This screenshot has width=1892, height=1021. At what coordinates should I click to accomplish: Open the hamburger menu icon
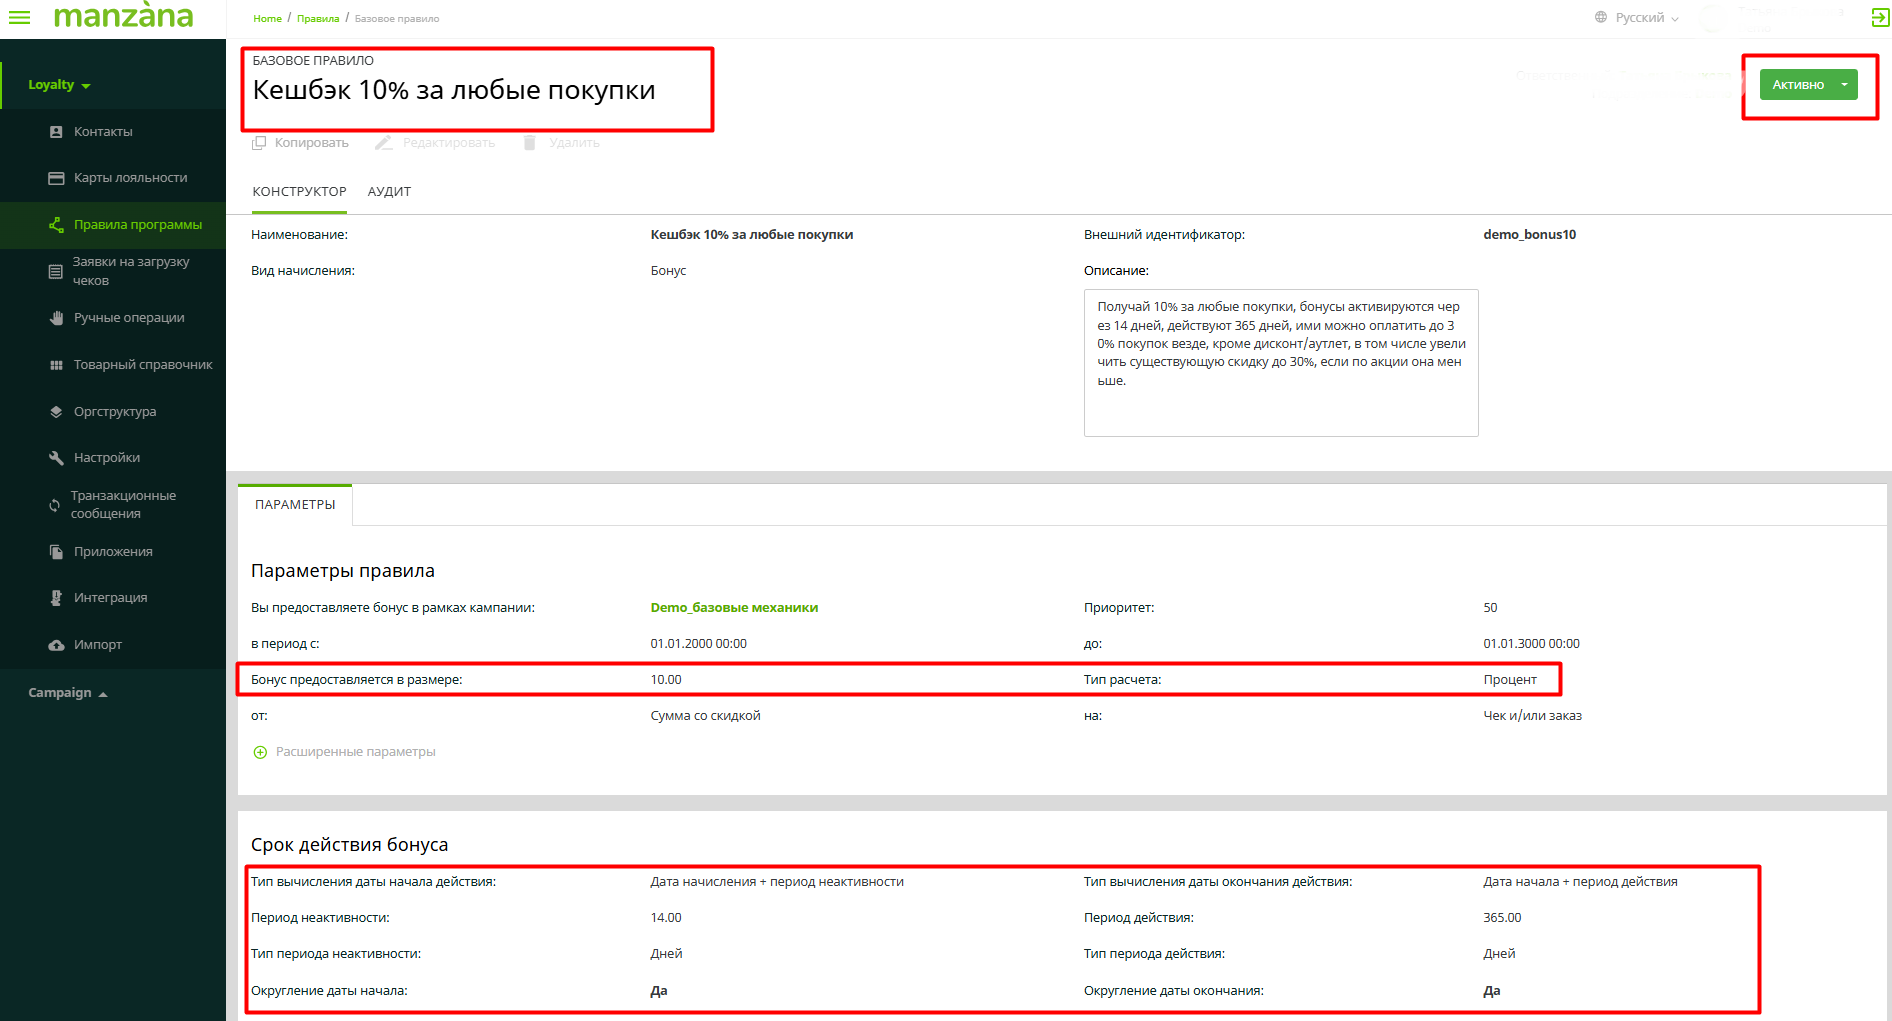click(x=20, y=17)
